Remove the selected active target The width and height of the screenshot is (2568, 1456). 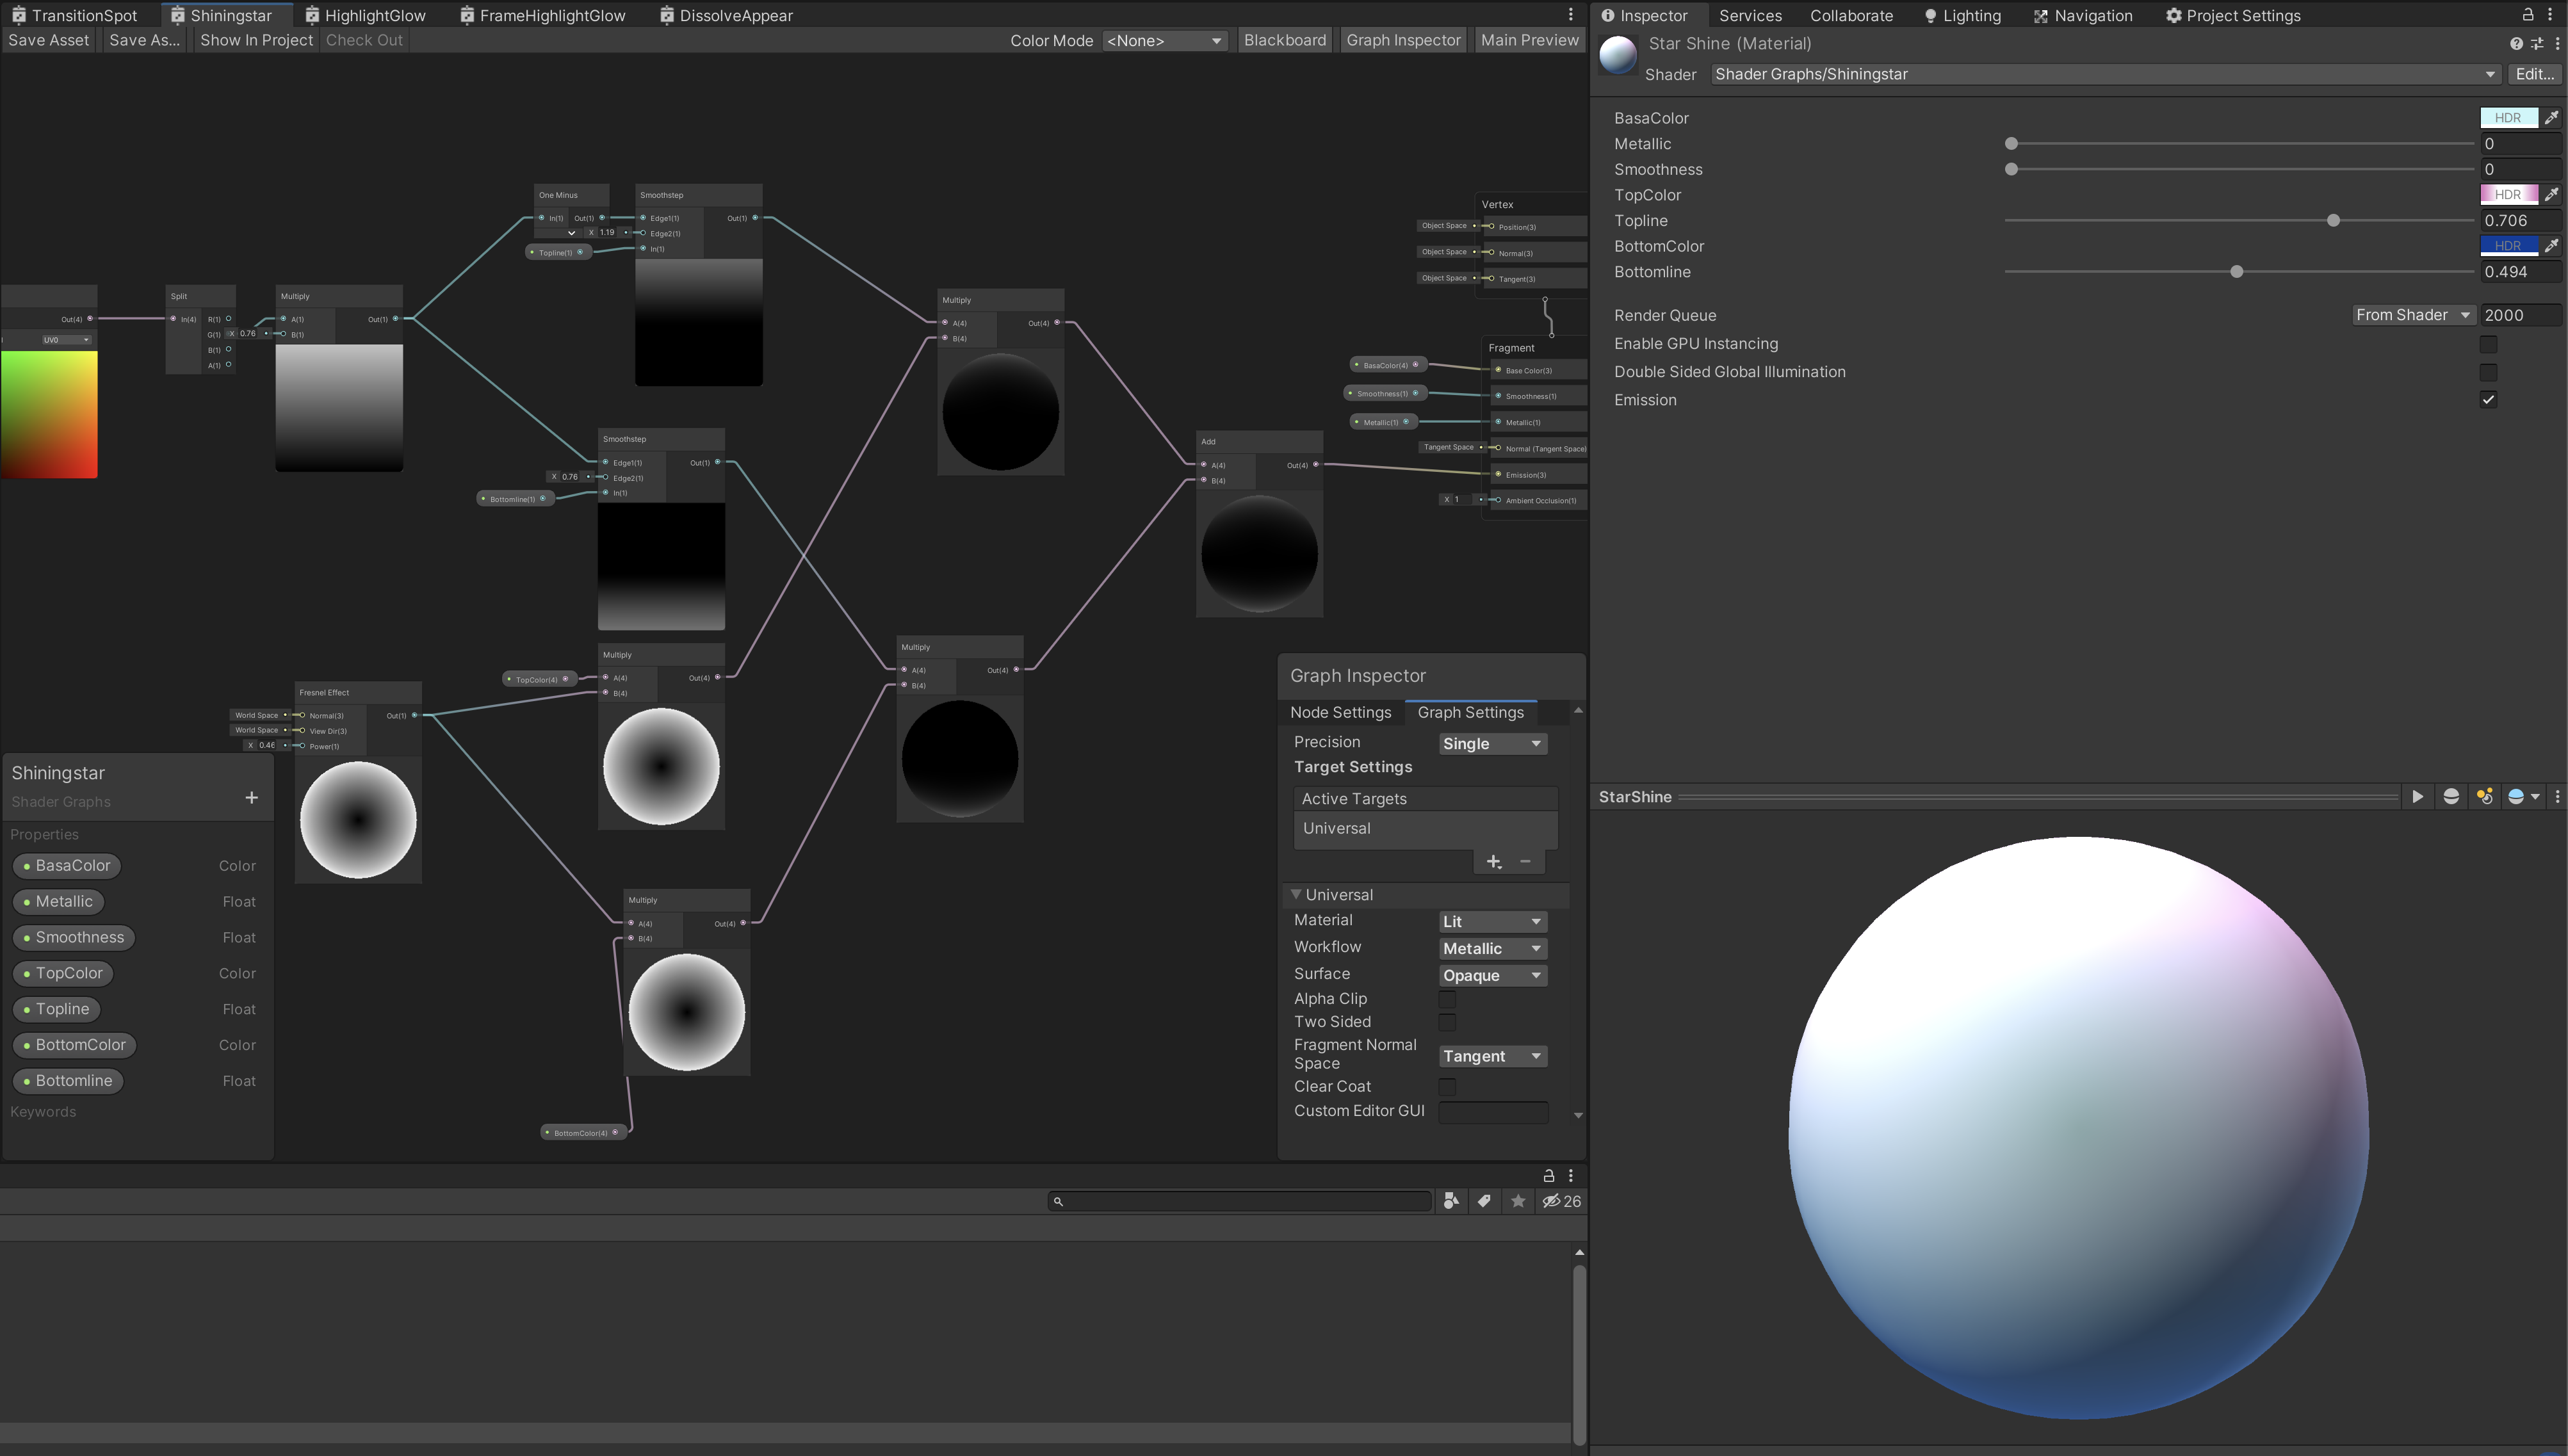click(x=1525, y=862)
